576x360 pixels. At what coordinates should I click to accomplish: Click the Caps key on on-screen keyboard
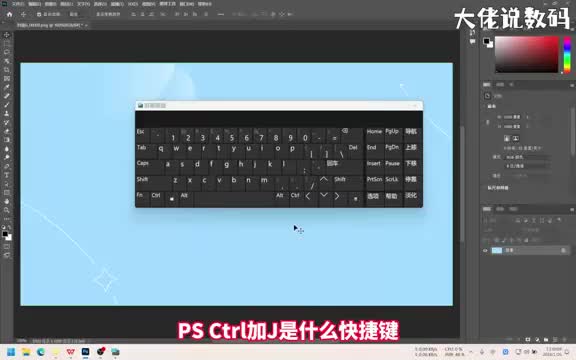point(148,168)
